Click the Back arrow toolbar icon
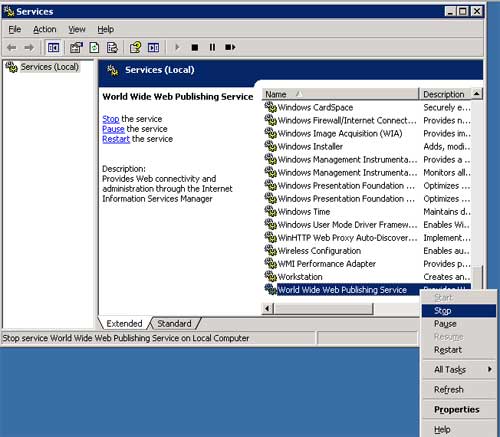The image size is (500, 437). click(x=12, y=47)
